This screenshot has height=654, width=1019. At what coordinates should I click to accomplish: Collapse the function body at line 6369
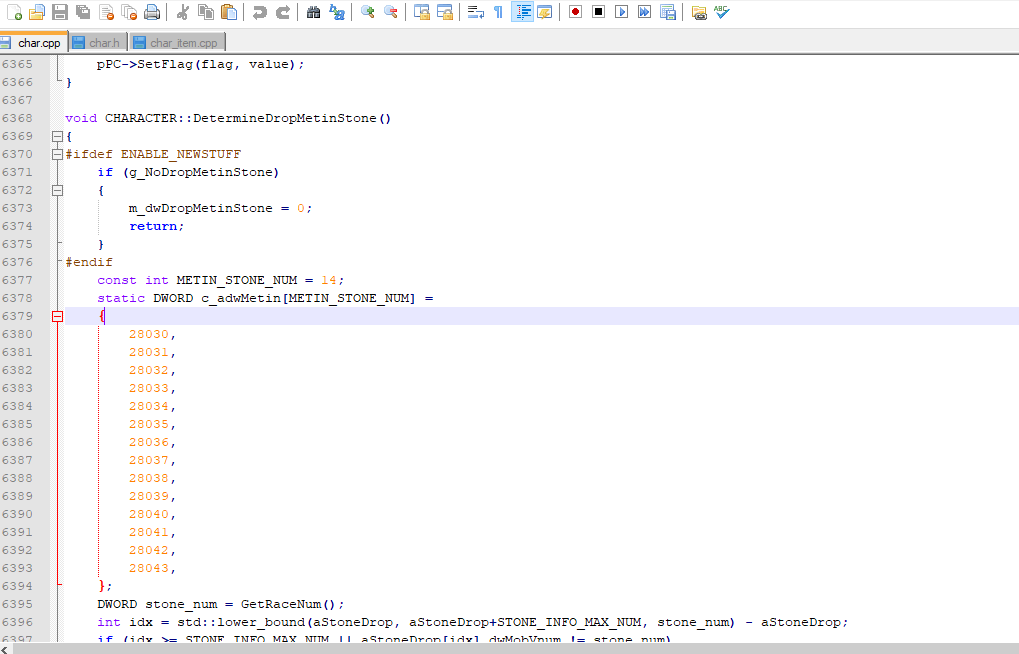click(57, 137)
